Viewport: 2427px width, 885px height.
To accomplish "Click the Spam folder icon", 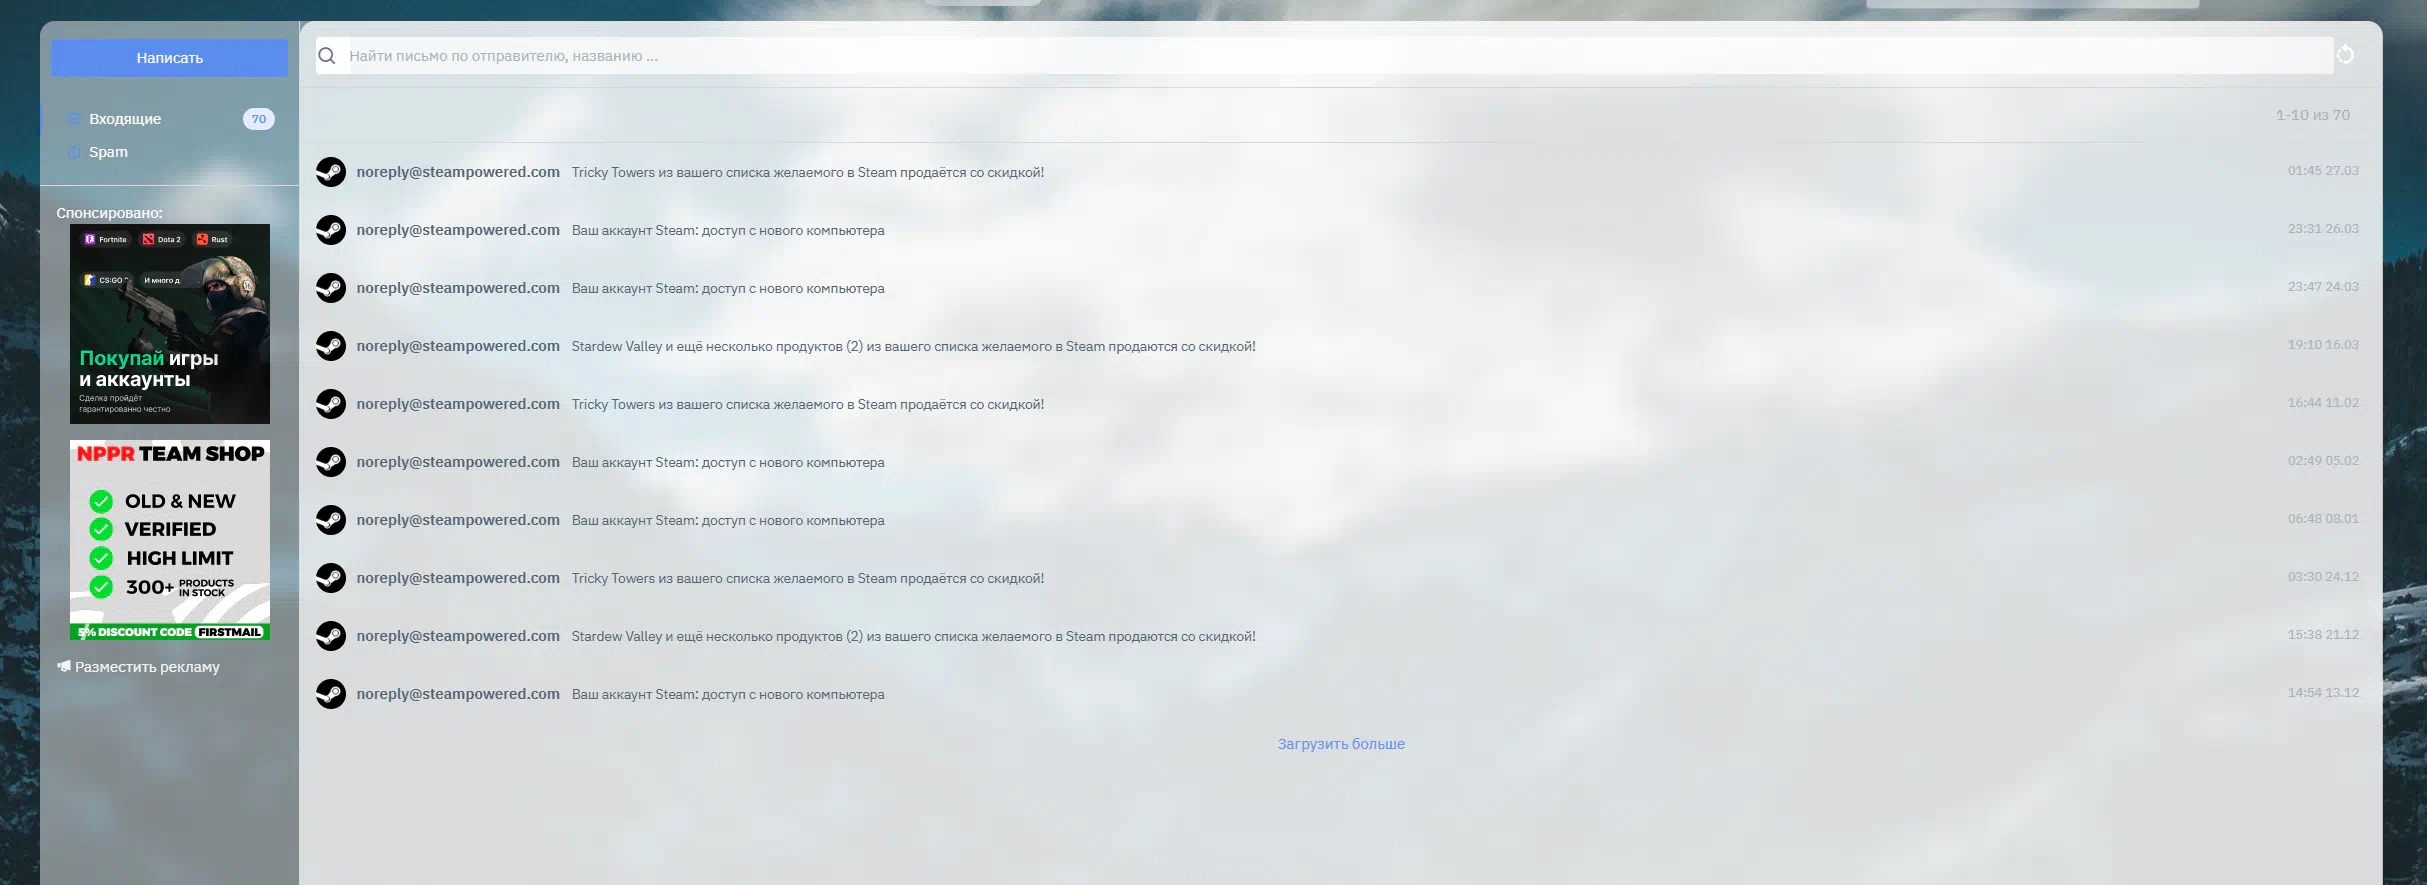I will (x=73, y=152).
